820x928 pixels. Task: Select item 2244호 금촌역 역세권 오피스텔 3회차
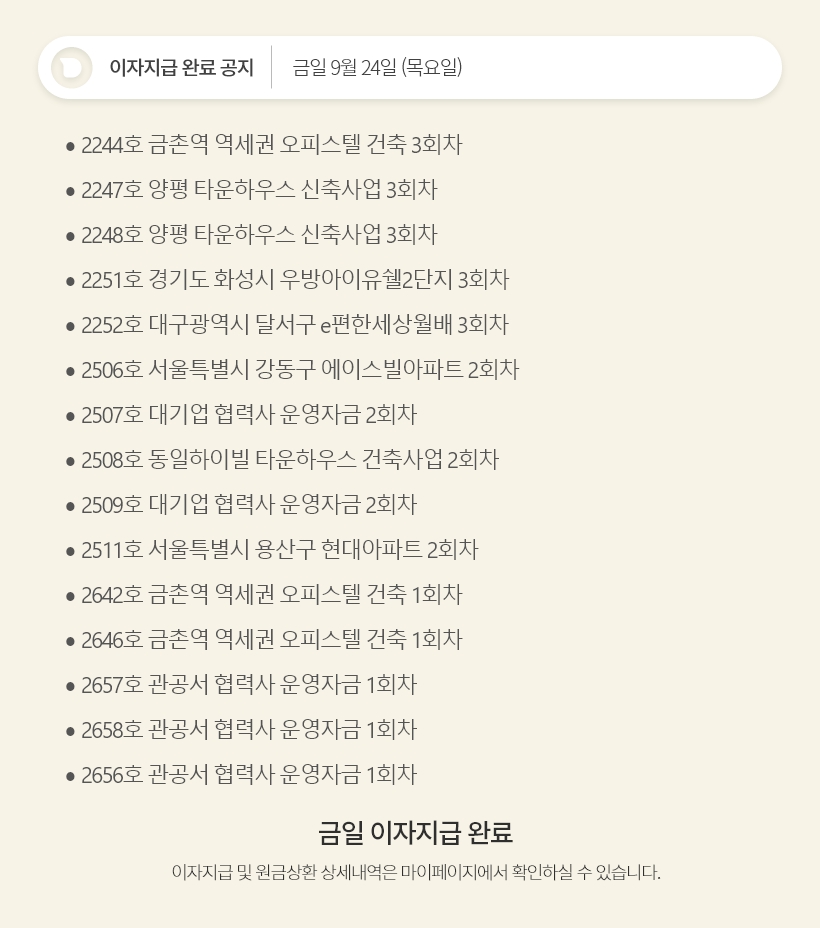(x=271, y=145)
